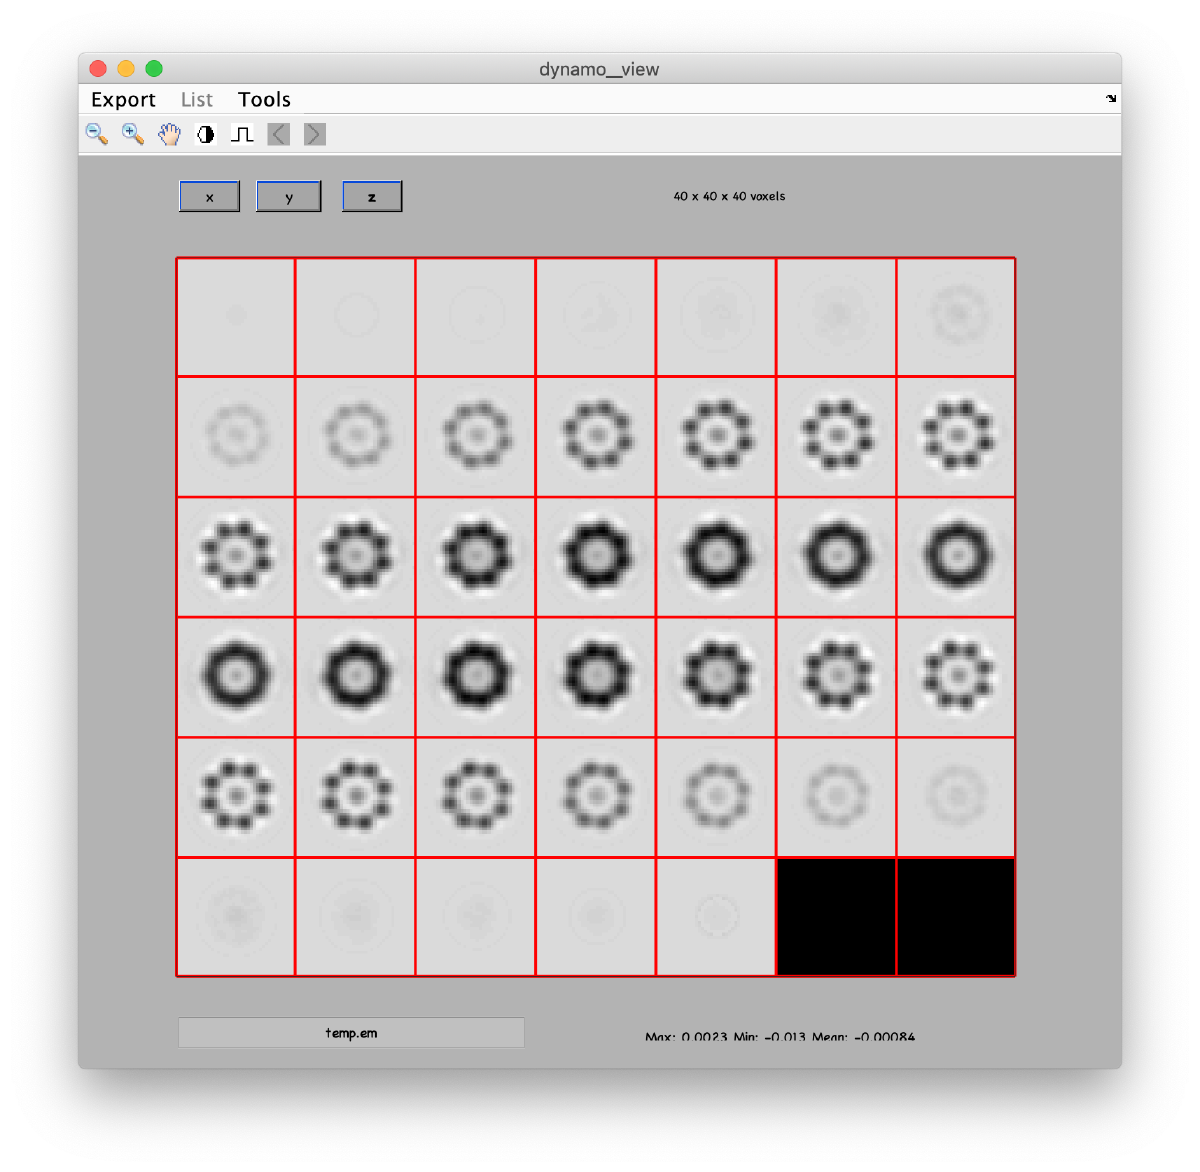Click the square pulse profile icon
This screenshot has height=1172, width=1200.
tap(242, 134)
